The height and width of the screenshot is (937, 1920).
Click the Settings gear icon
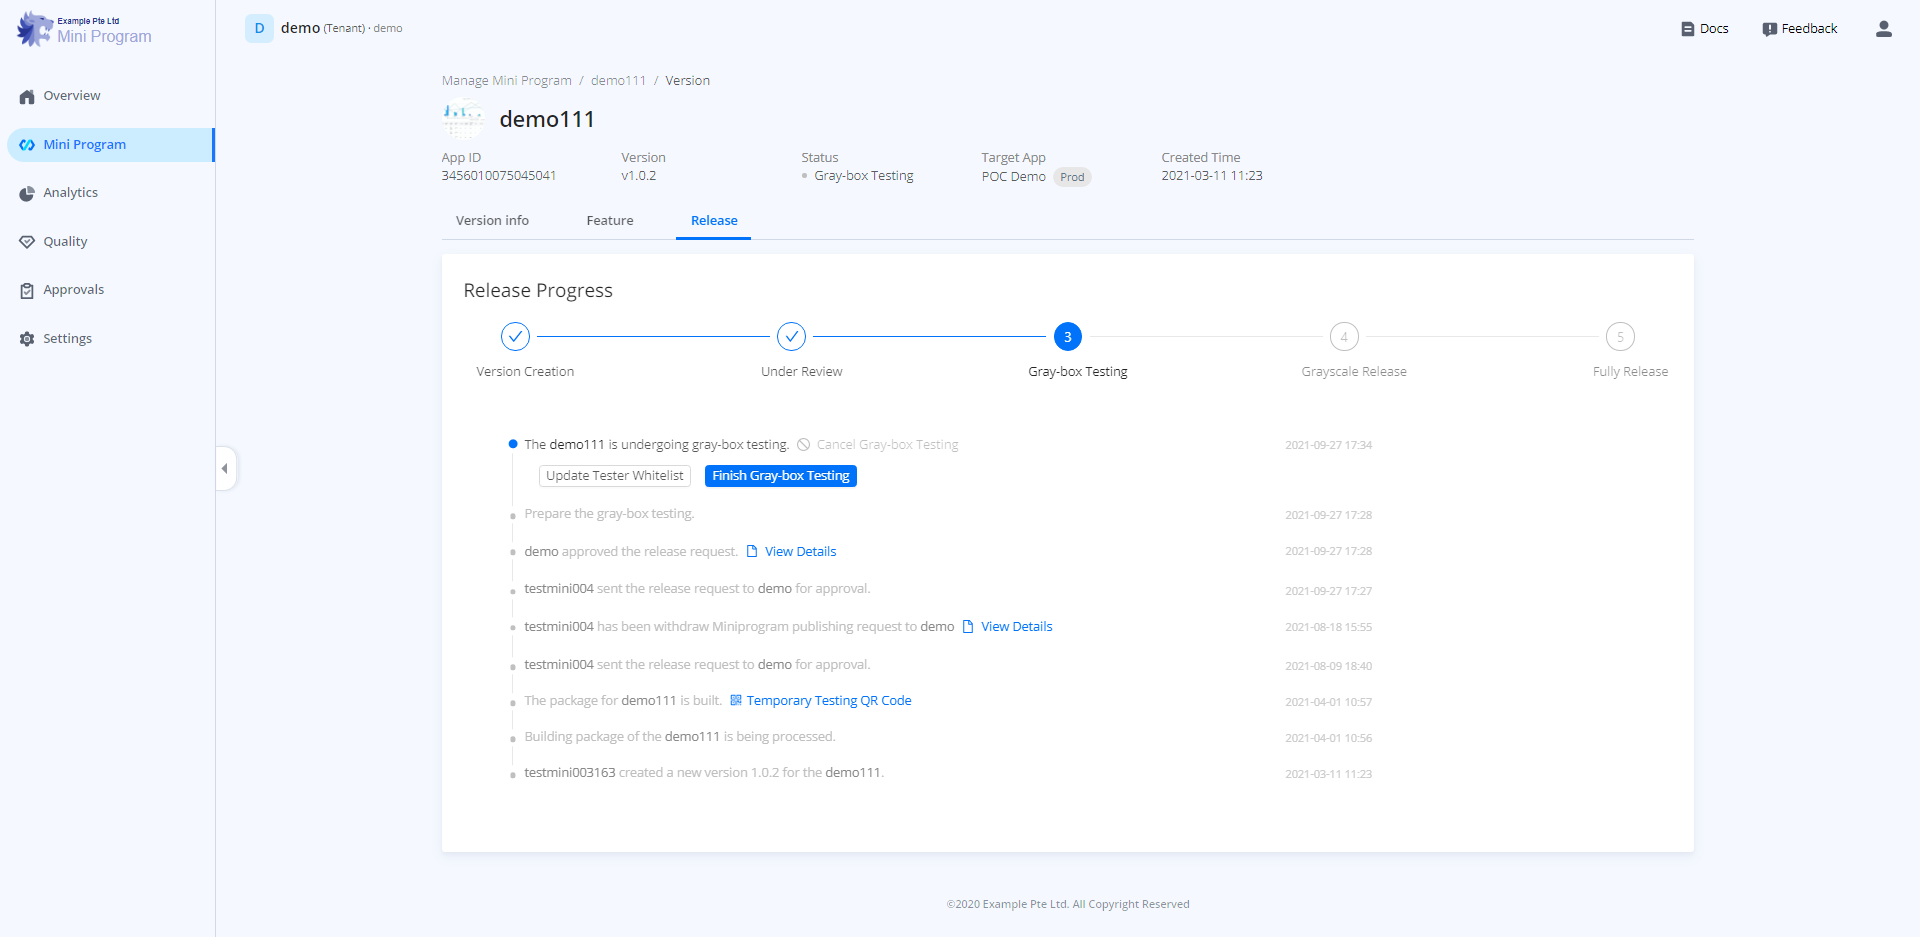click(27, 339)
